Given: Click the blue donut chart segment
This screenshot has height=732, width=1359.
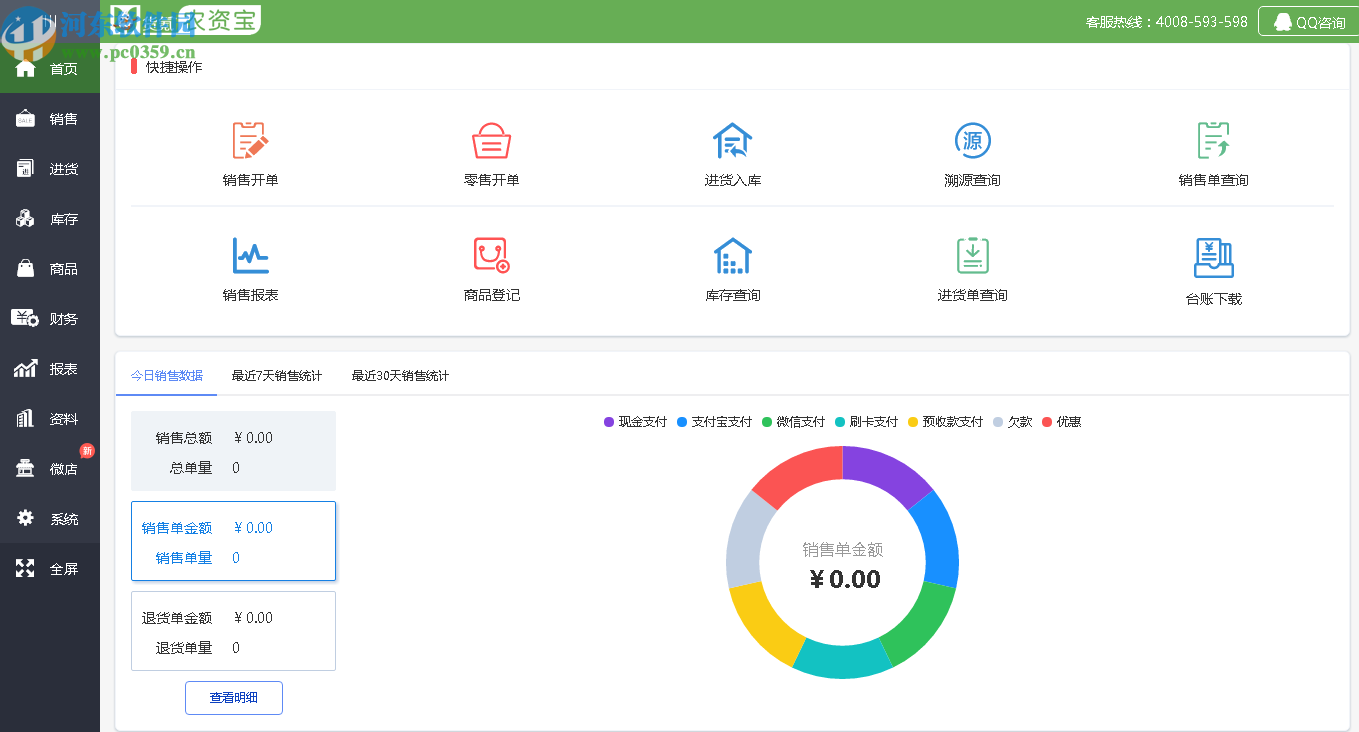Looking at the screenshot, I should pos(941,538).
